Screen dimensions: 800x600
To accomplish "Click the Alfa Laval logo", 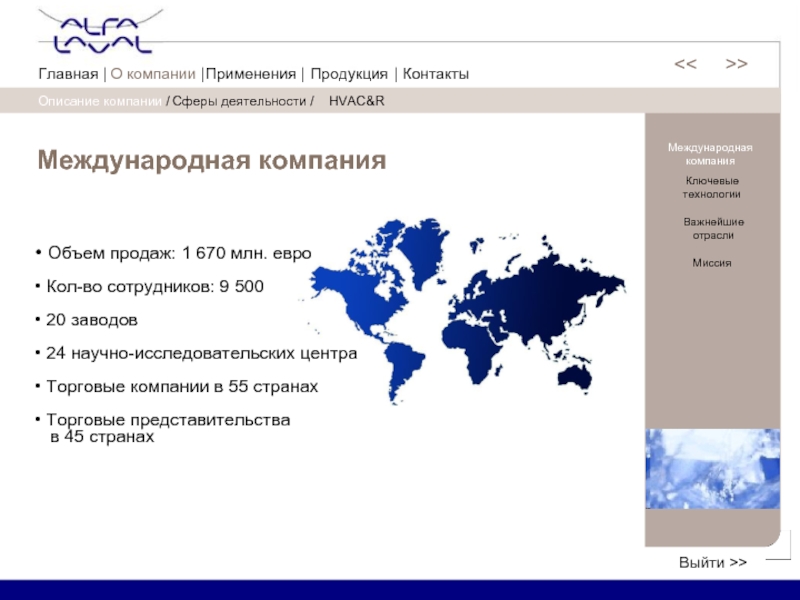I will pos(96,30).
